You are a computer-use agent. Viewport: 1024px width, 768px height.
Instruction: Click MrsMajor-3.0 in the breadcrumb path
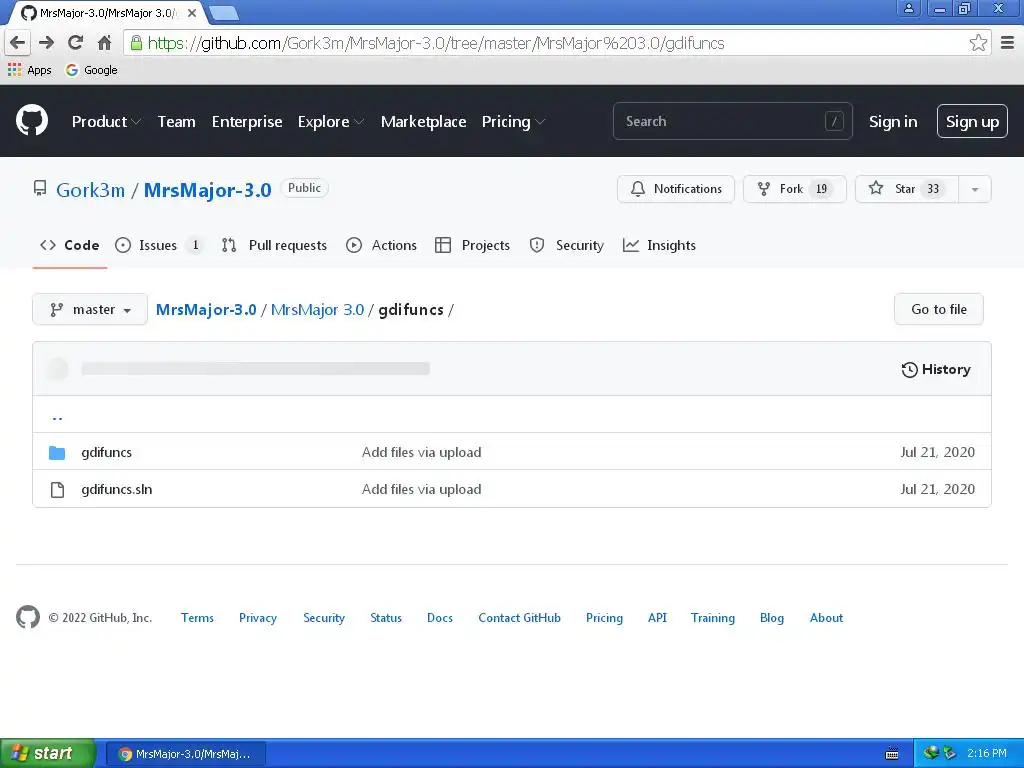(x=206, y=310)
